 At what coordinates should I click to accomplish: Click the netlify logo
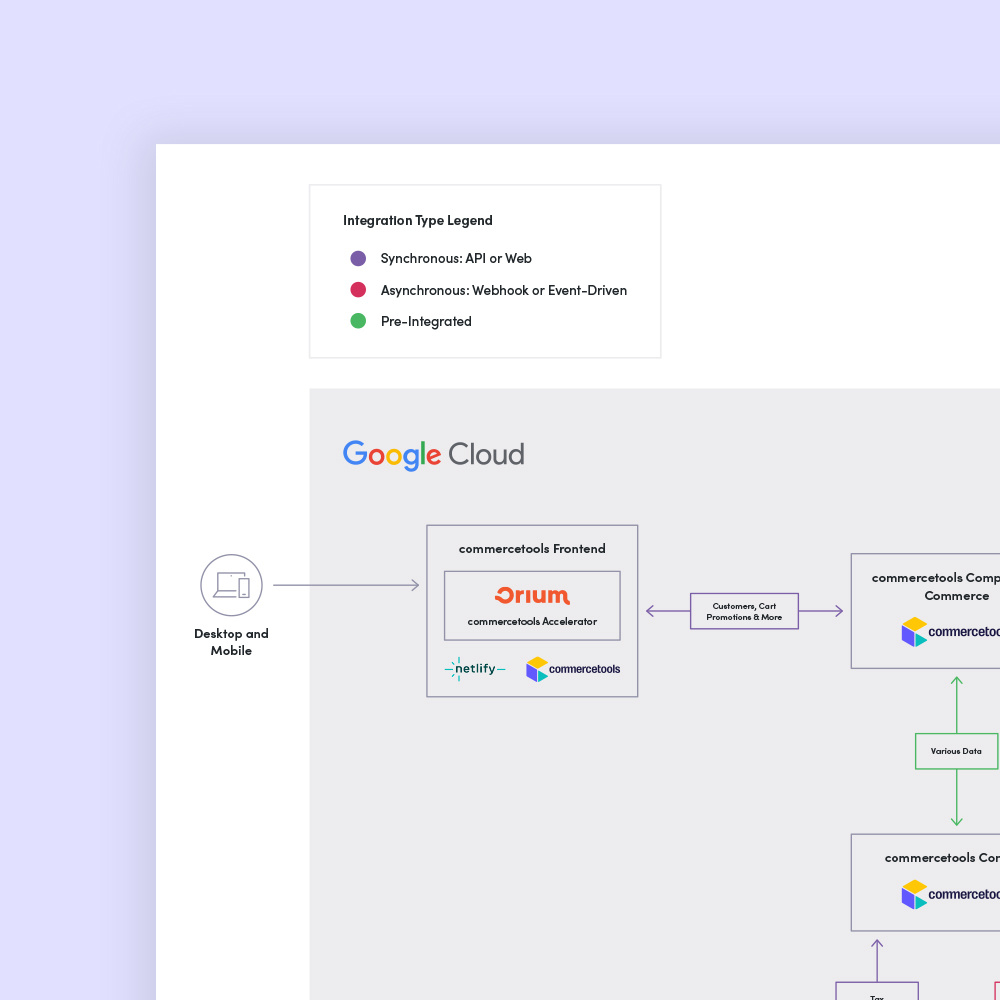(475, 669)
